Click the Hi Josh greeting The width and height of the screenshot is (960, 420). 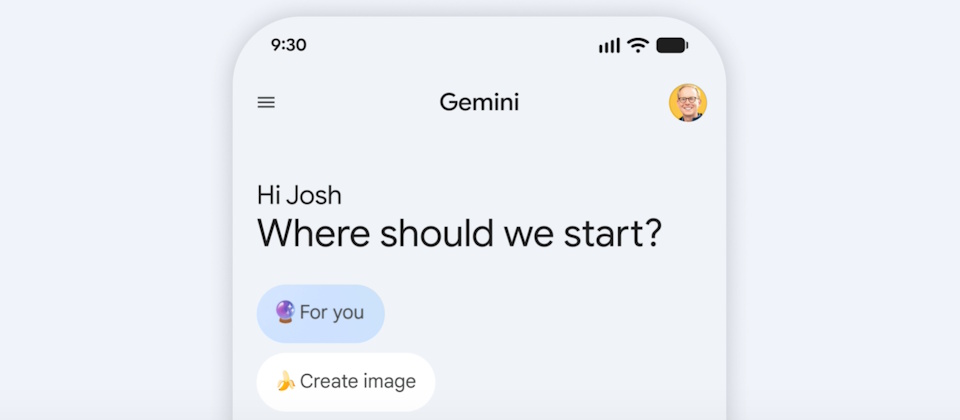click(x=299, y=195)
